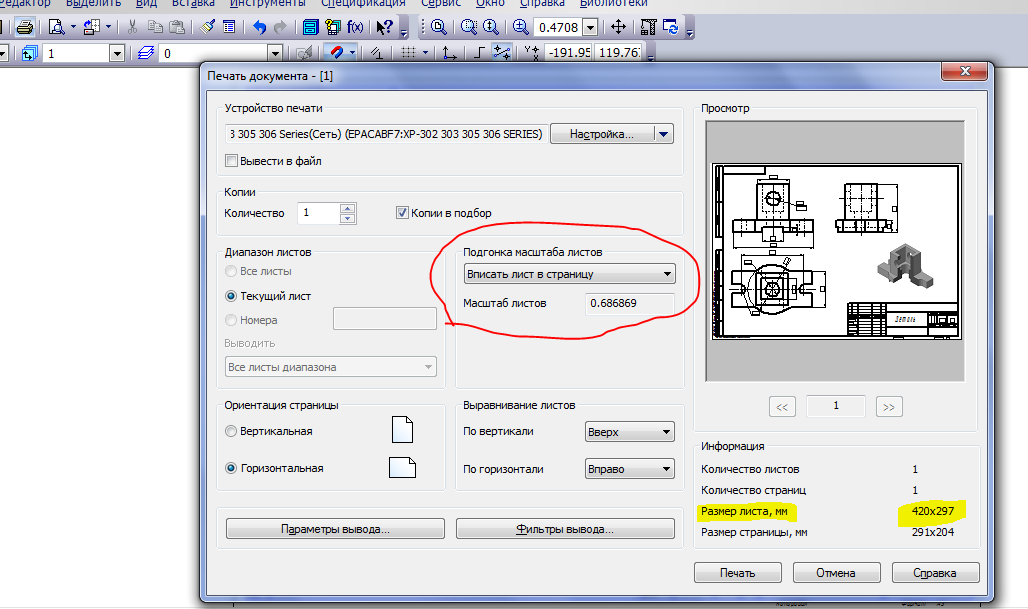
Task: Choose 'Вертикальная' page orientation
Action: pyautogui.click(x=231, y=431)
